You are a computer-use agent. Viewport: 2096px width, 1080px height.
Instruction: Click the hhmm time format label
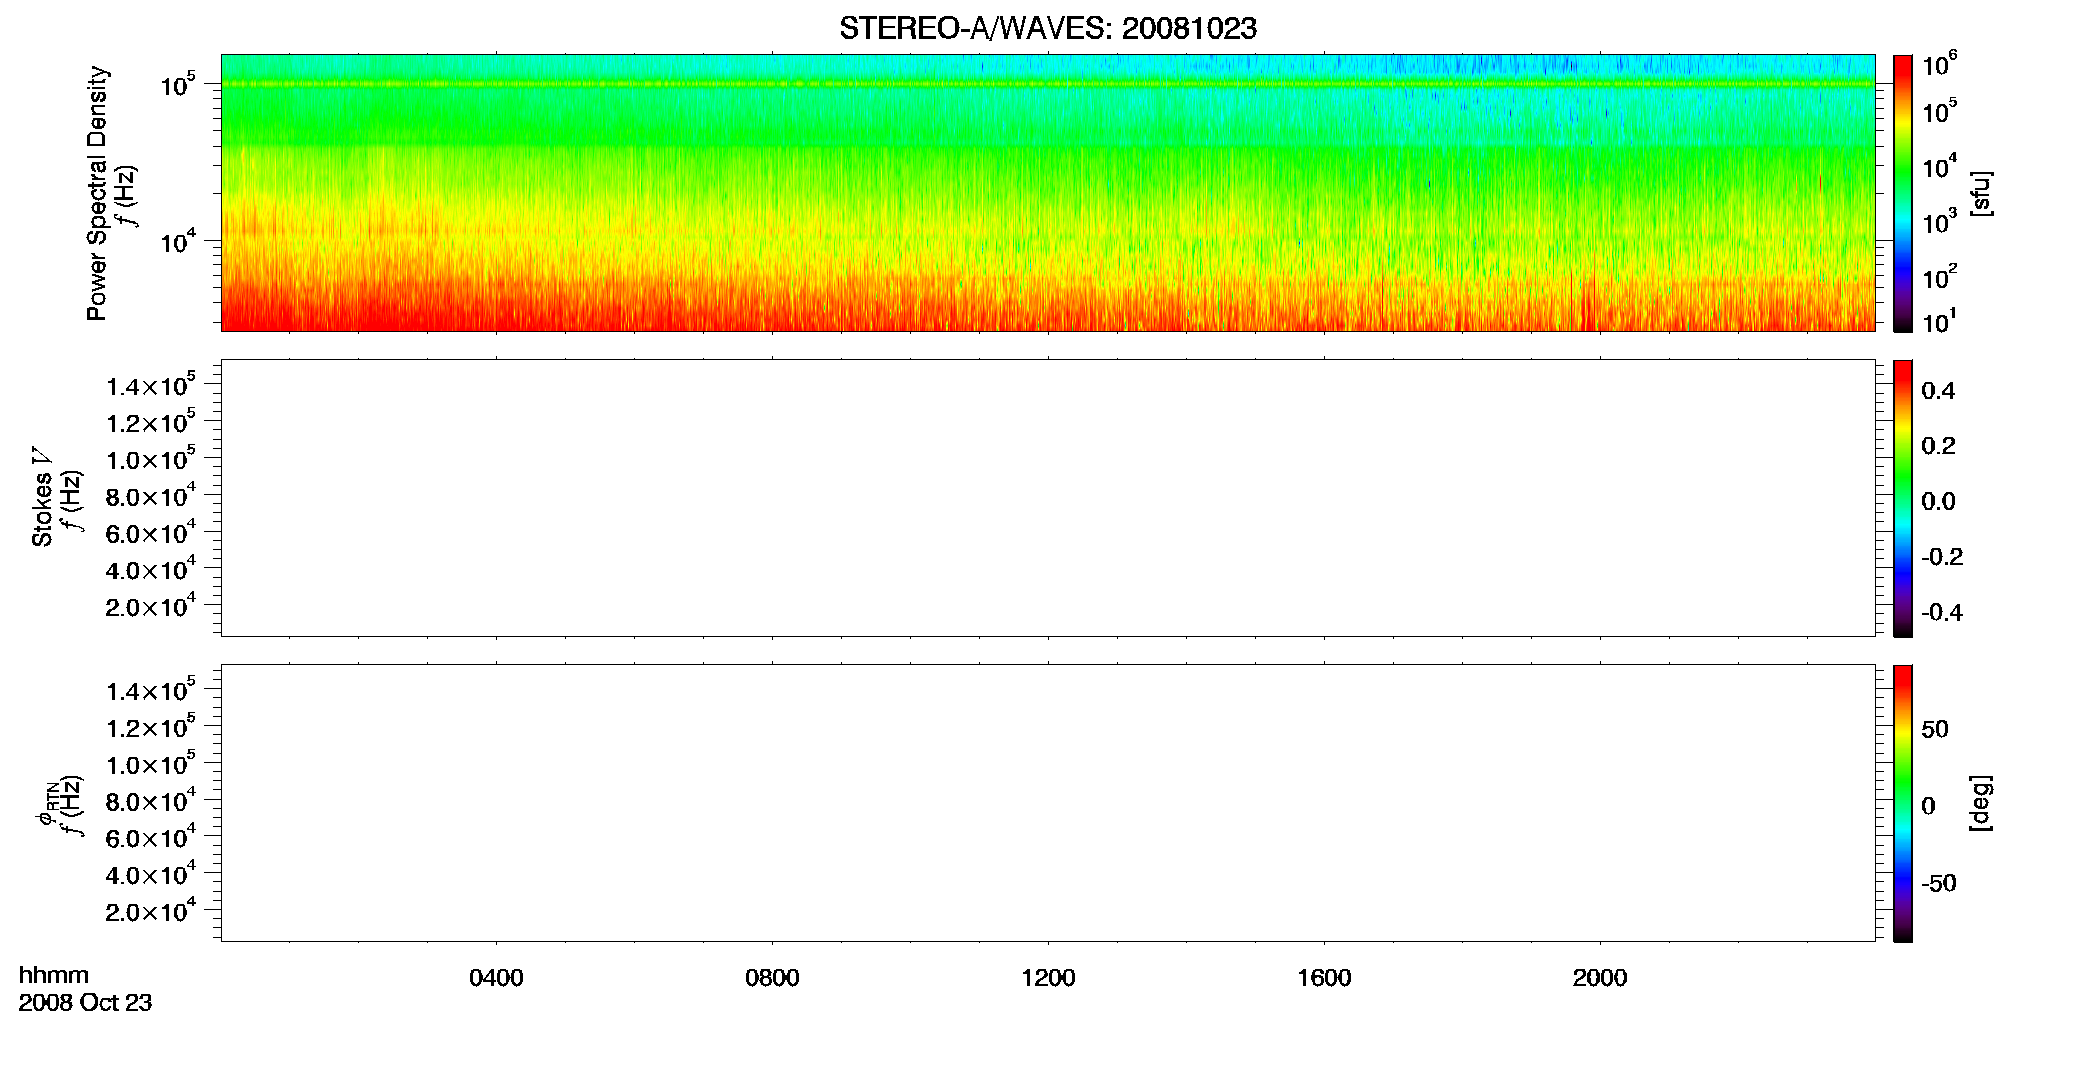point(54,976)
